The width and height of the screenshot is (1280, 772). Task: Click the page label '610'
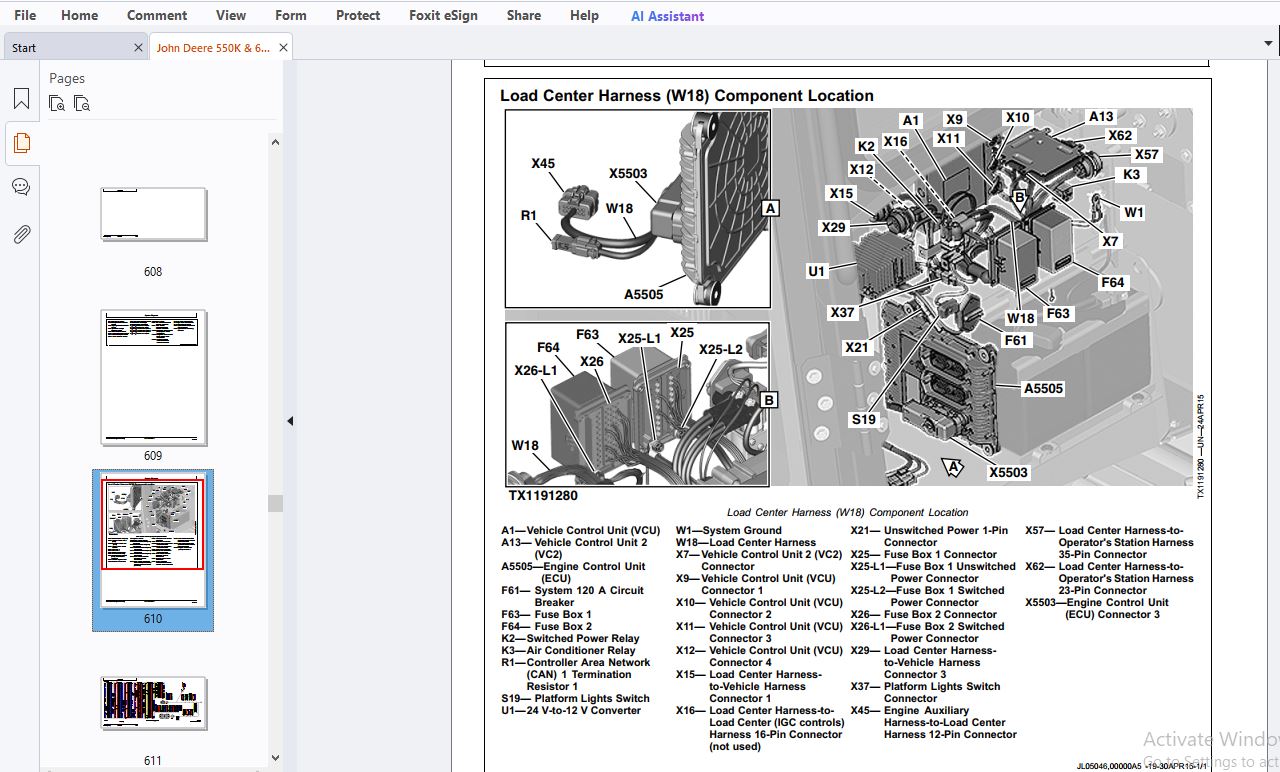point(153,618)
